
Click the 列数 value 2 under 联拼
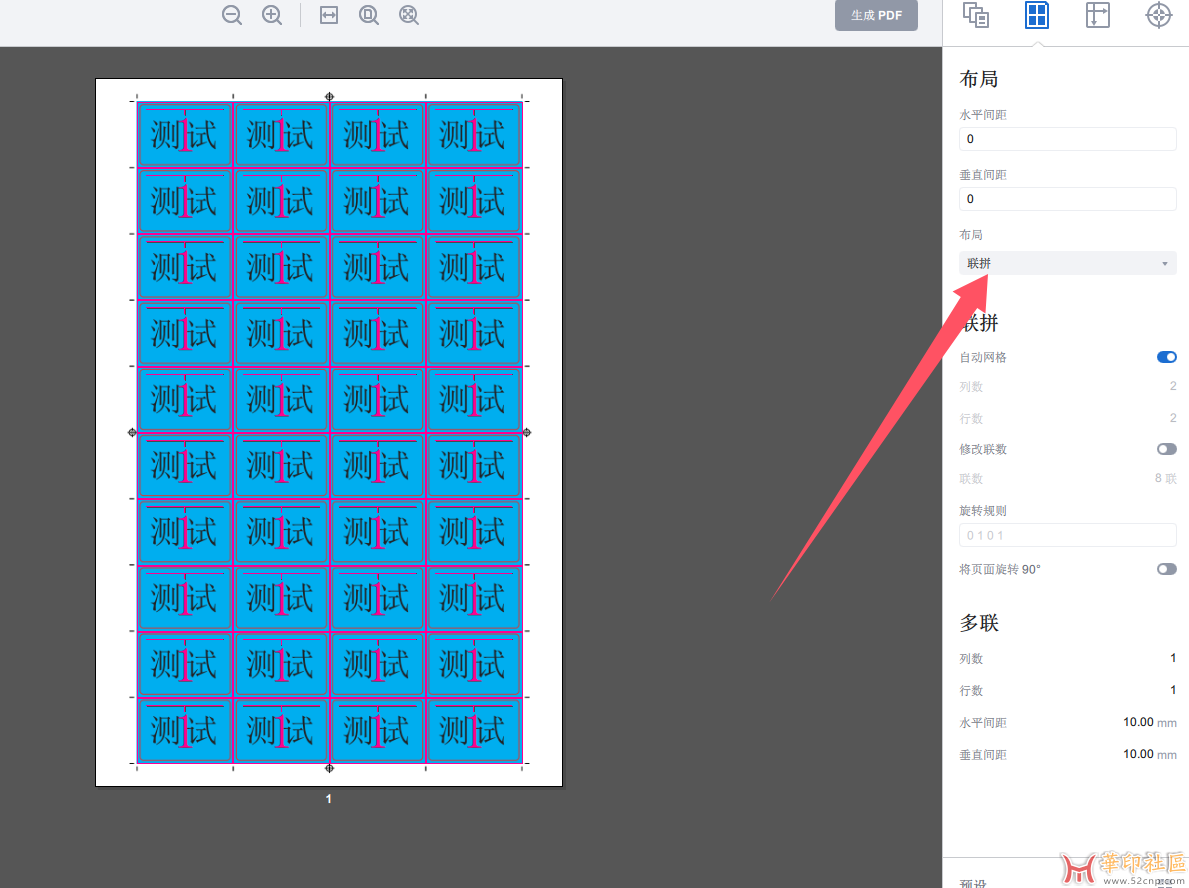(1172, 386)
